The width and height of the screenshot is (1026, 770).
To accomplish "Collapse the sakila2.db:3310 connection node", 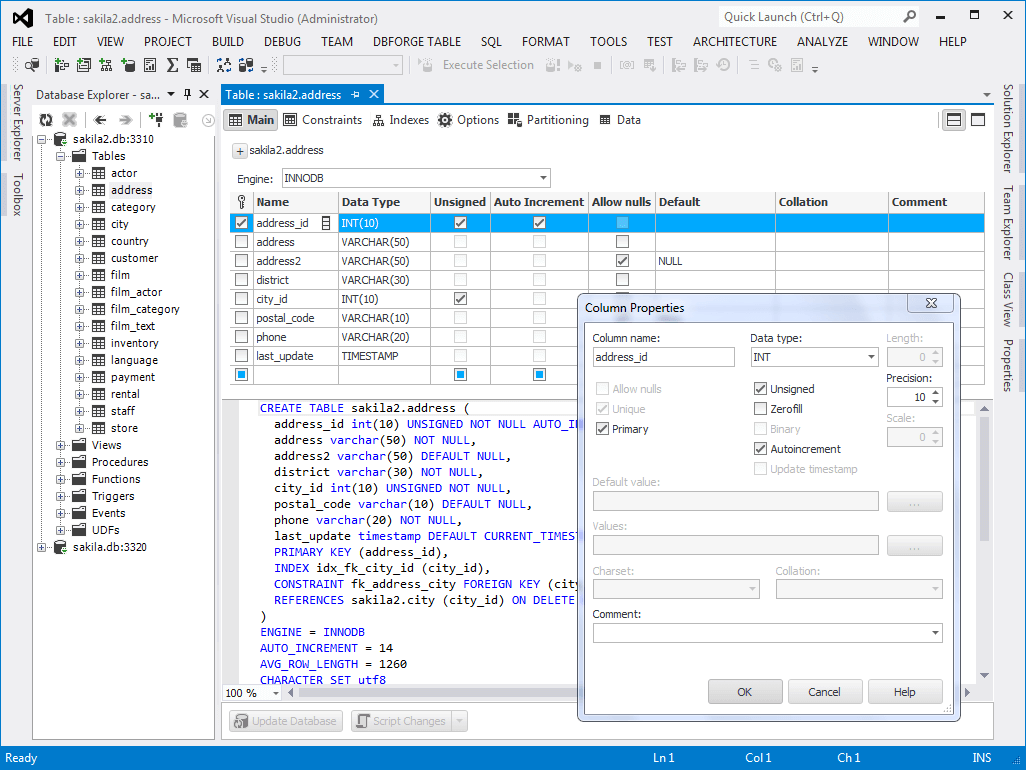I will click(42, 139).
